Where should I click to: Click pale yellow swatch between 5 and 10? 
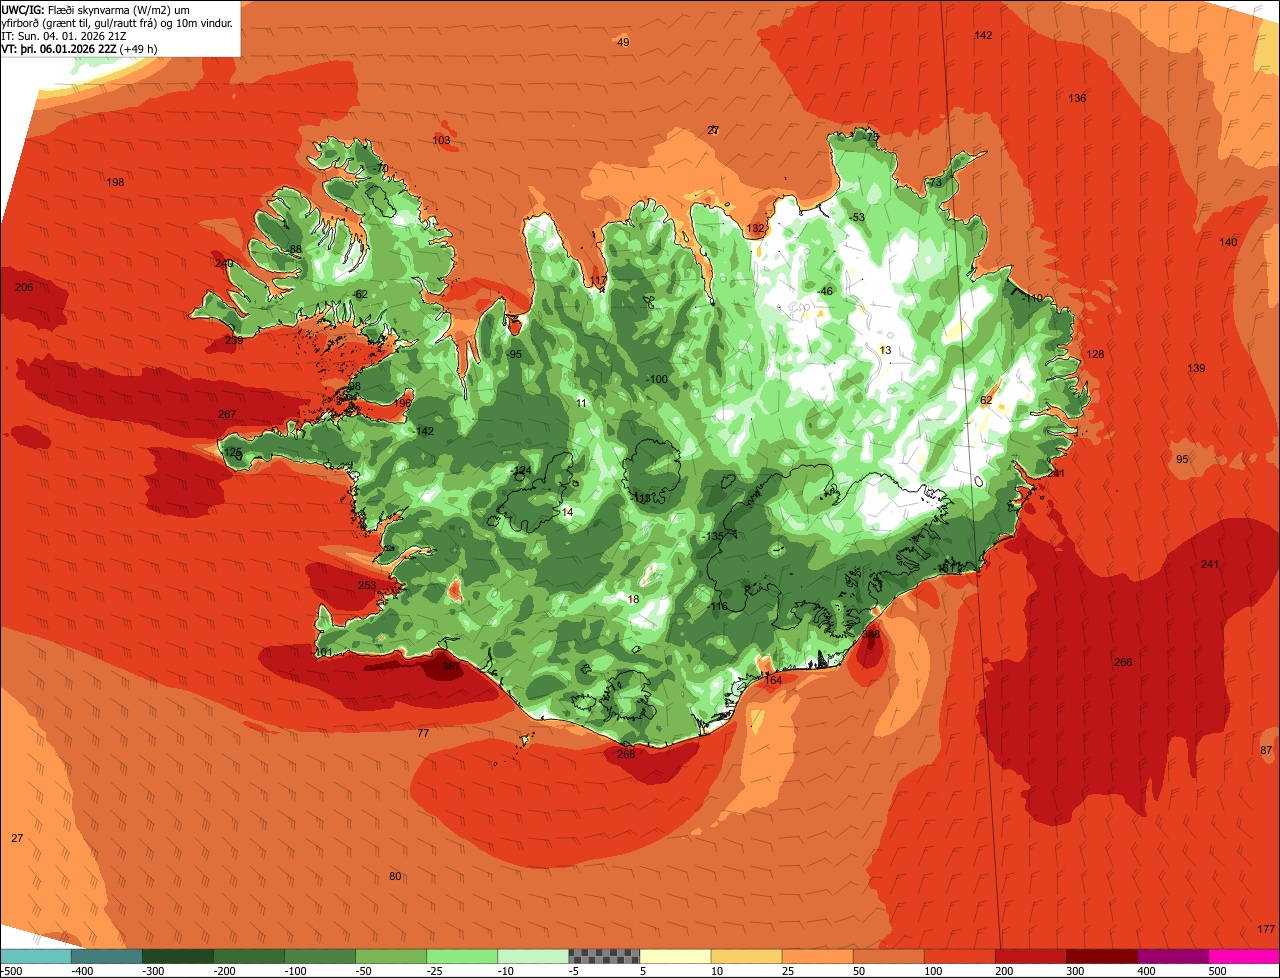tap(674, 956)
